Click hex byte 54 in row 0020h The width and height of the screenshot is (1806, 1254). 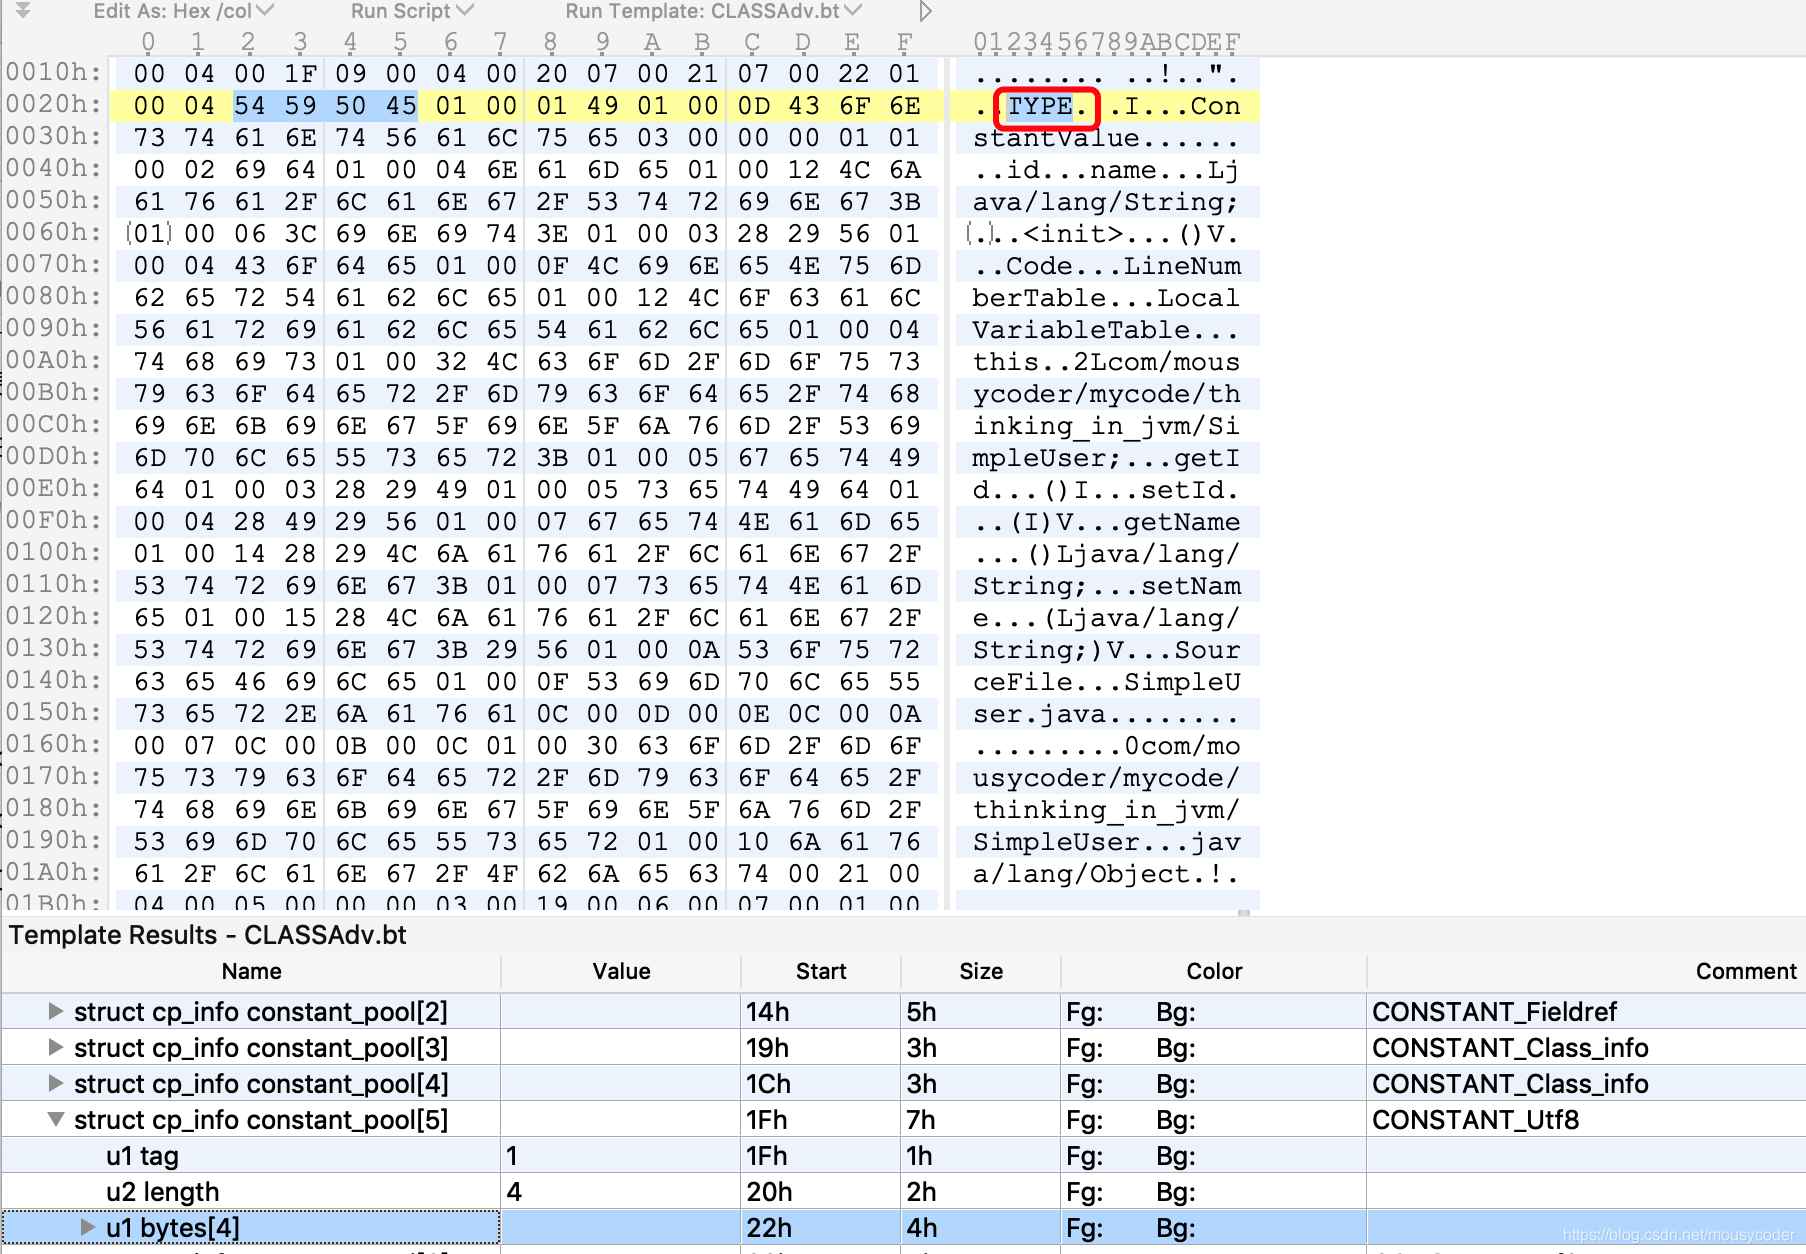tap(250, 105)
